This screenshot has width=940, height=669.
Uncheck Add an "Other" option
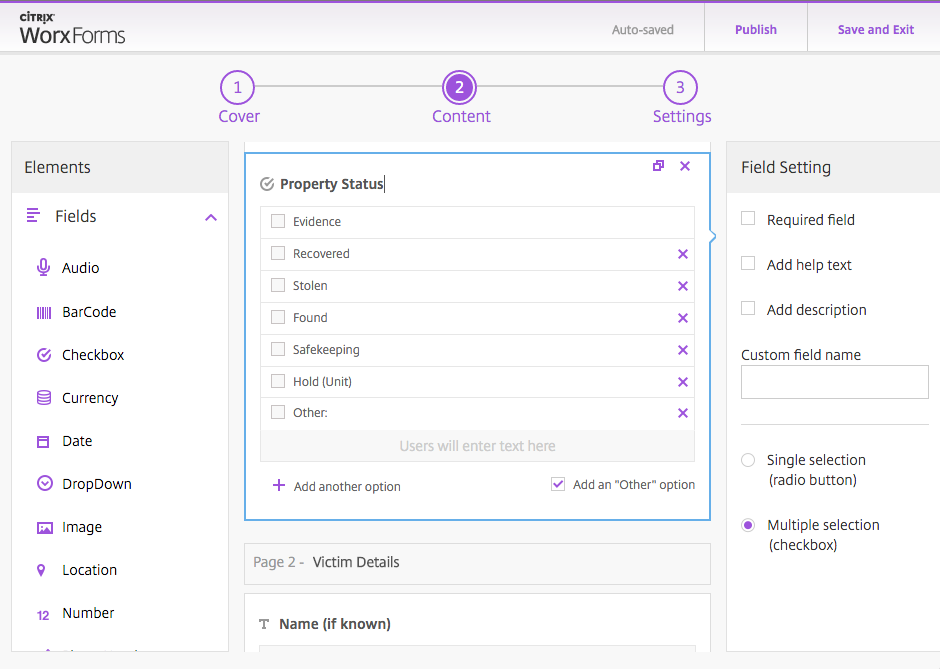click(x=558, y=485)
